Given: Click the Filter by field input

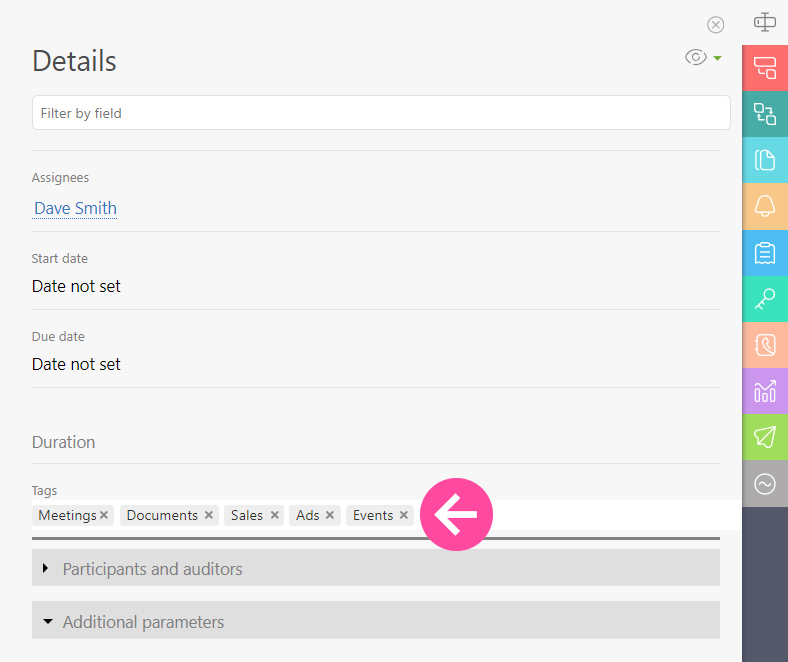Looking at the screenshot, I should [380, 113].
